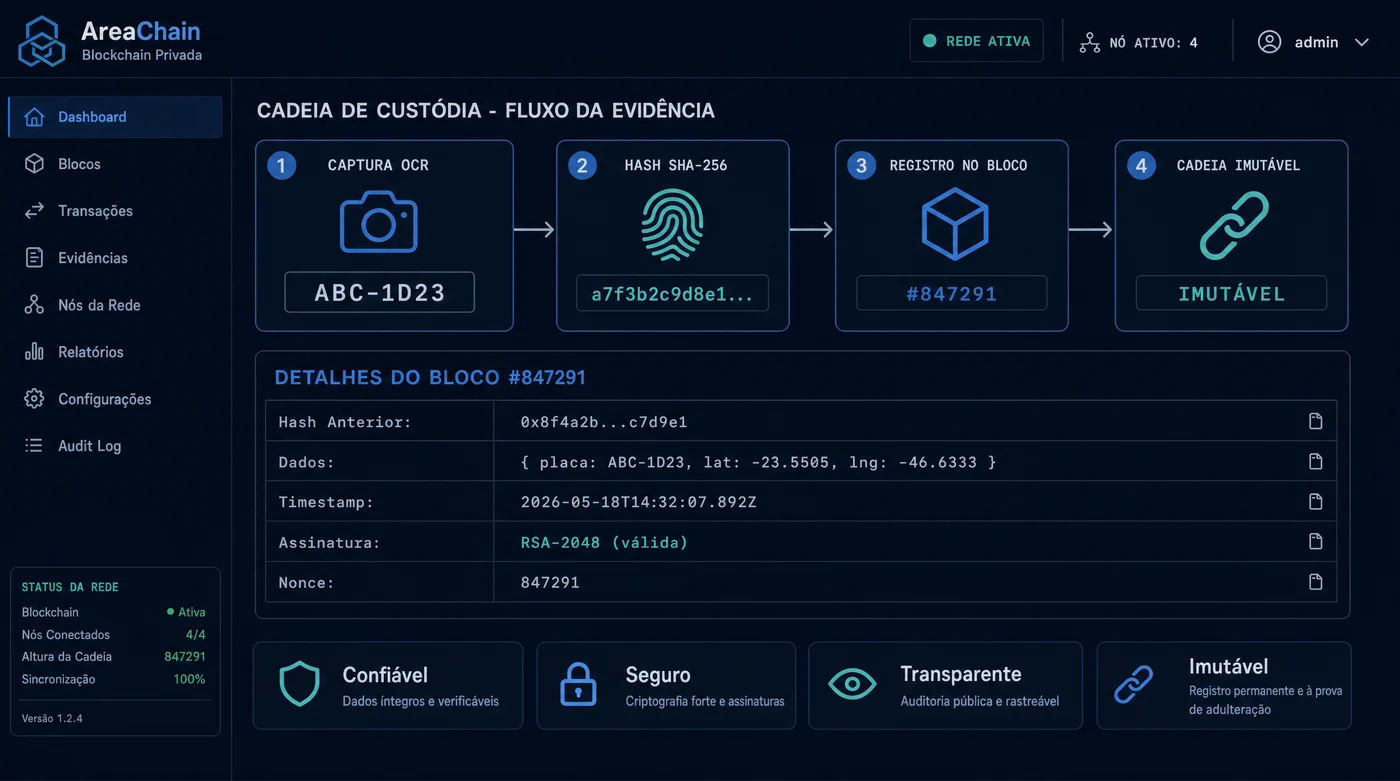The height and width of the screenshot is (781, 1400).
Task: Copy the Assinatura row value
Action: point(1316,541)
